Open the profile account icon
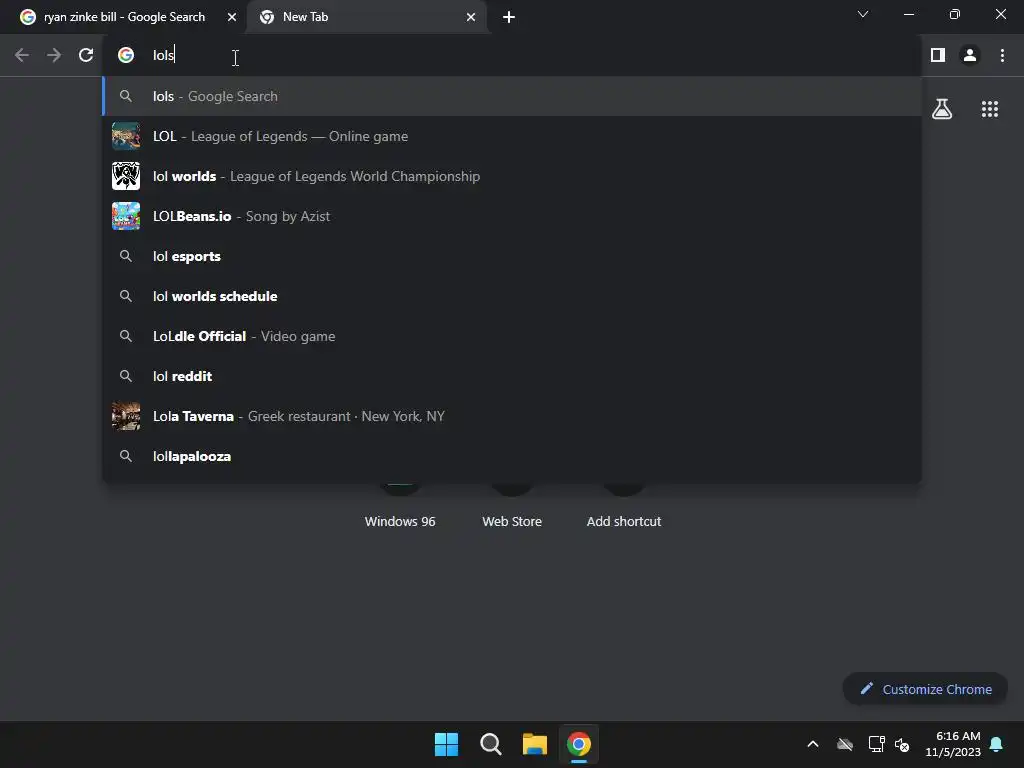Image resolution: width=1024 pixels, height=768 pixels. [970, 56]
